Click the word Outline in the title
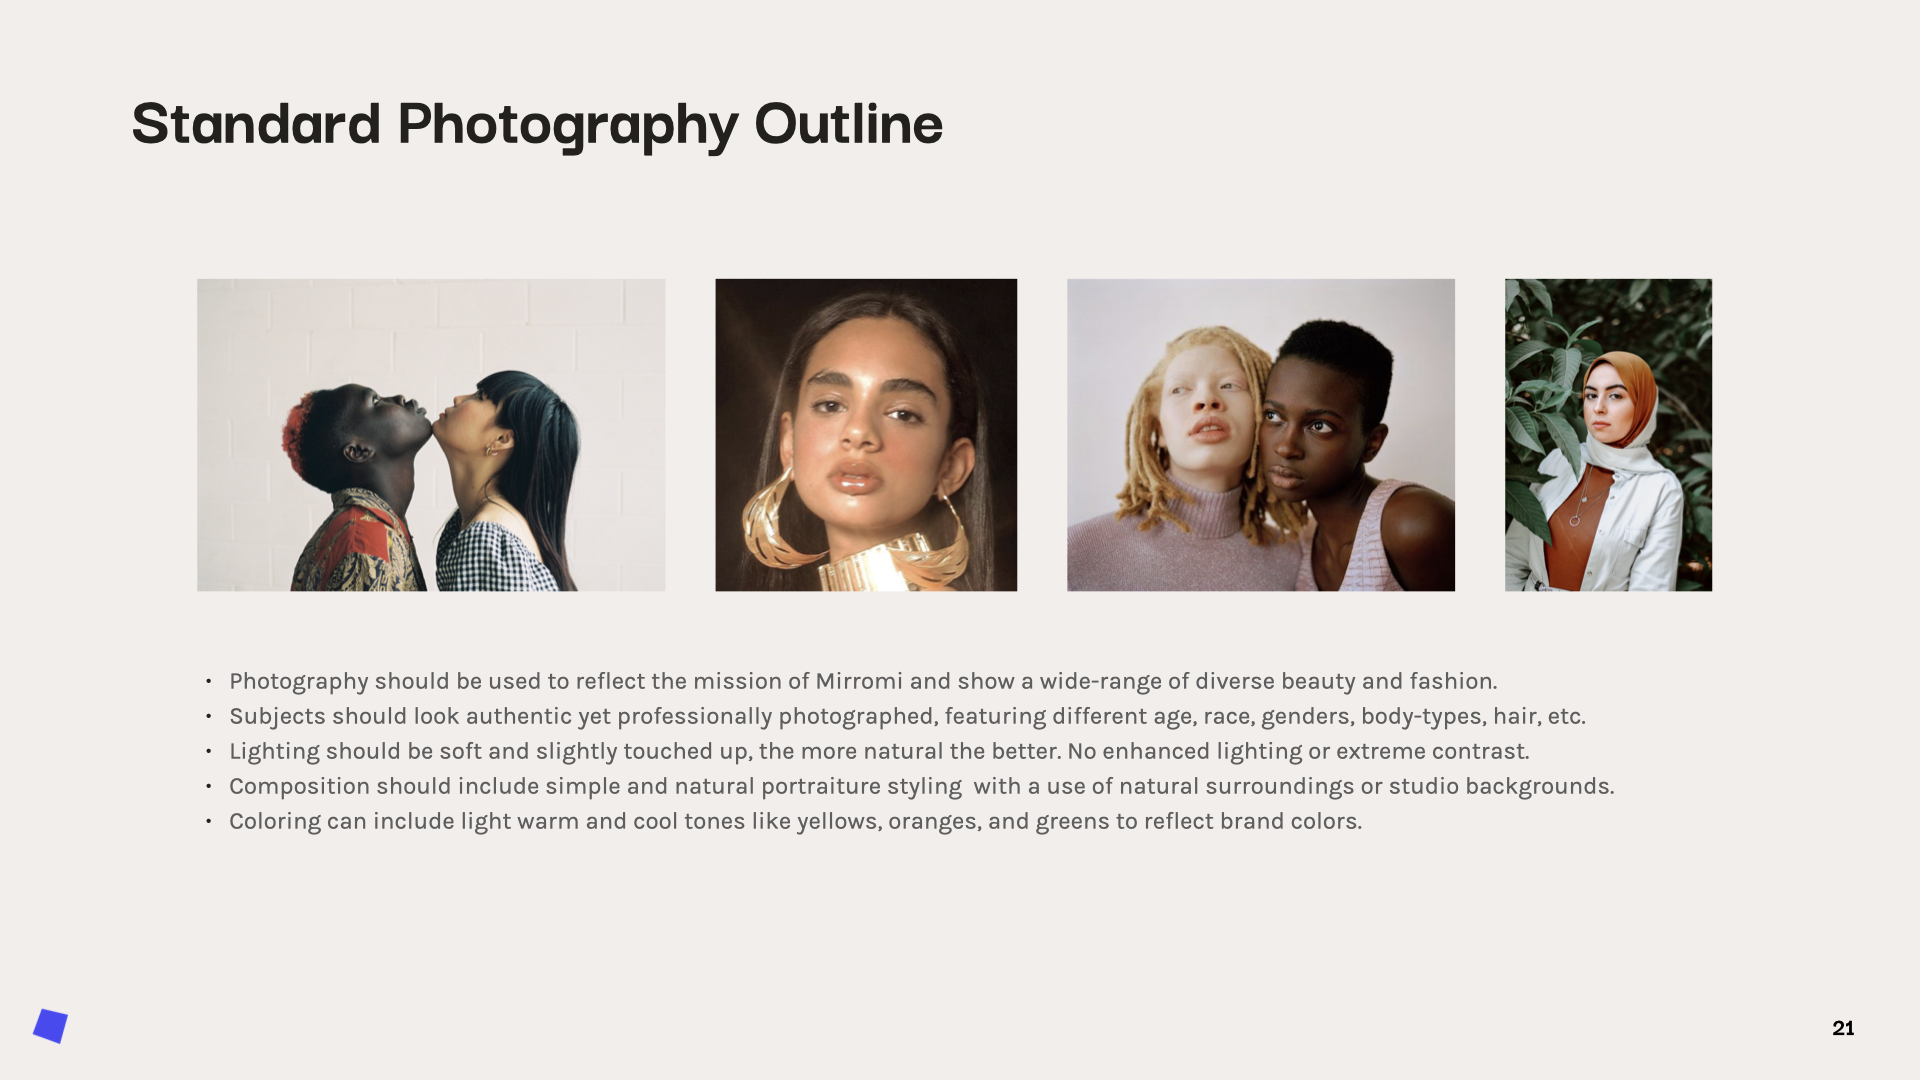1920x1080 pixels. 847,124
